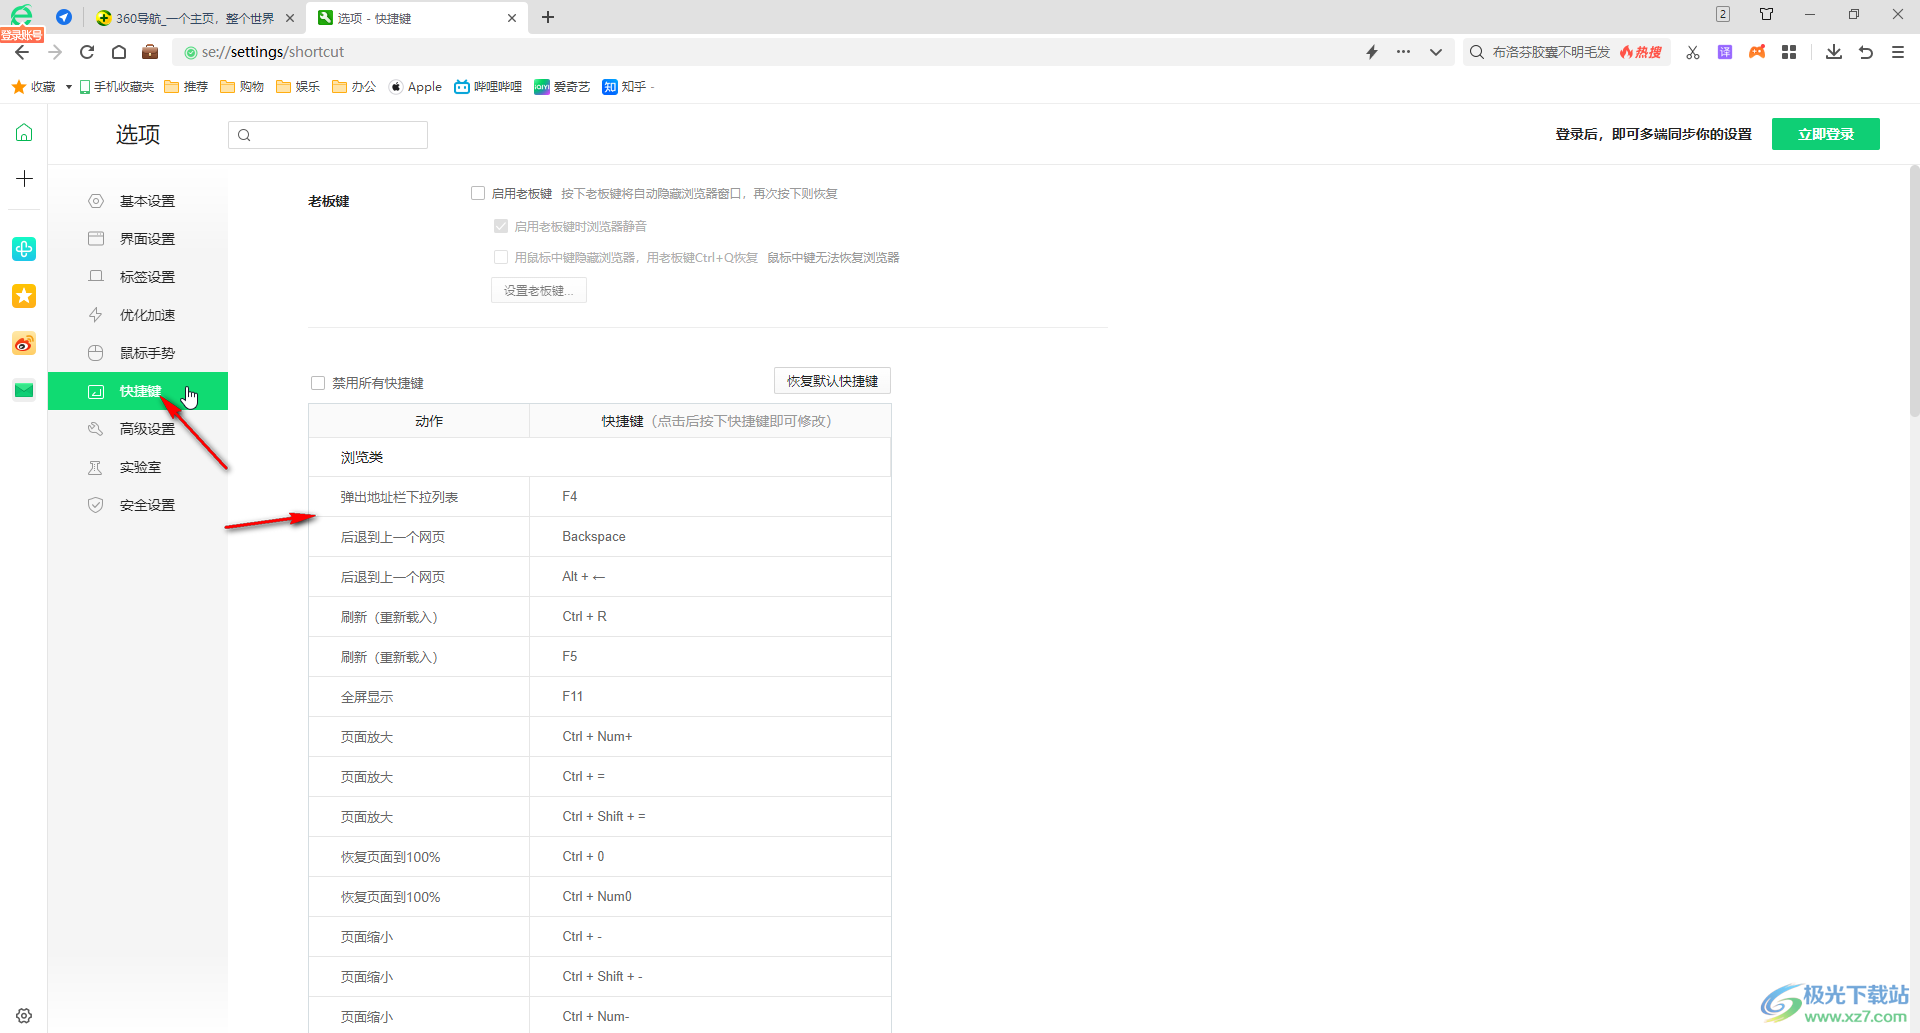Edit the F4 shortcut for 弹出地址栏下拉列表
Viewport: 1920px width, 1033px height.
point(710,497)
